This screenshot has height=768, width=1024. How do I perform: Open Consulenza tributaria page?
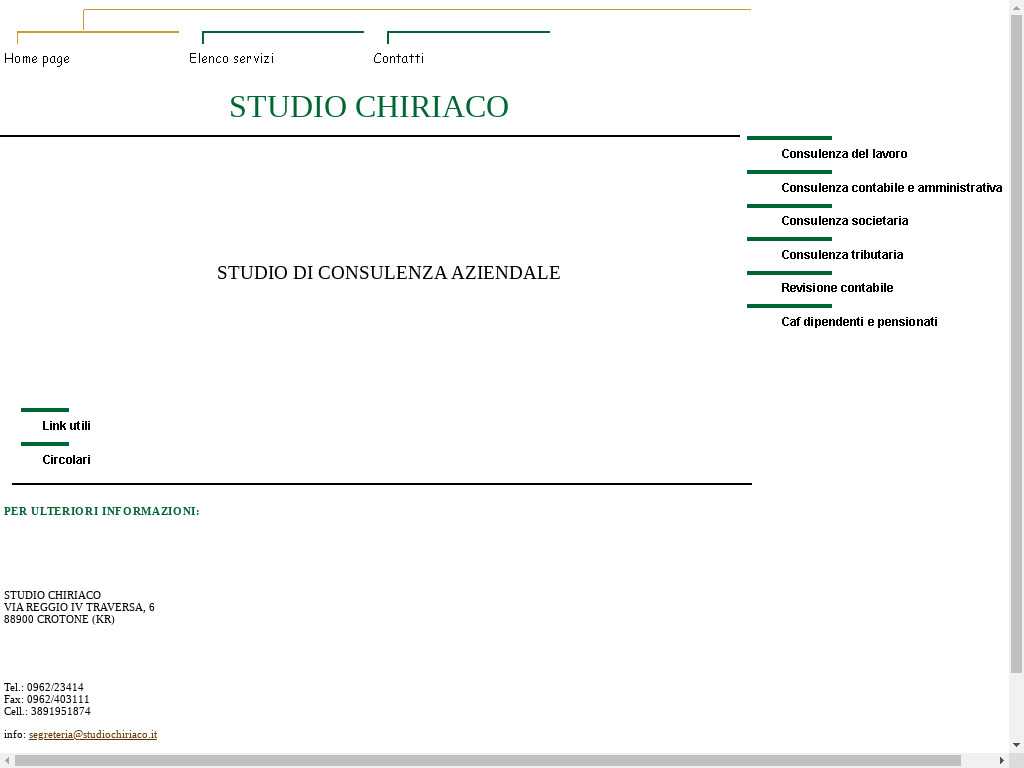[842, 255]
